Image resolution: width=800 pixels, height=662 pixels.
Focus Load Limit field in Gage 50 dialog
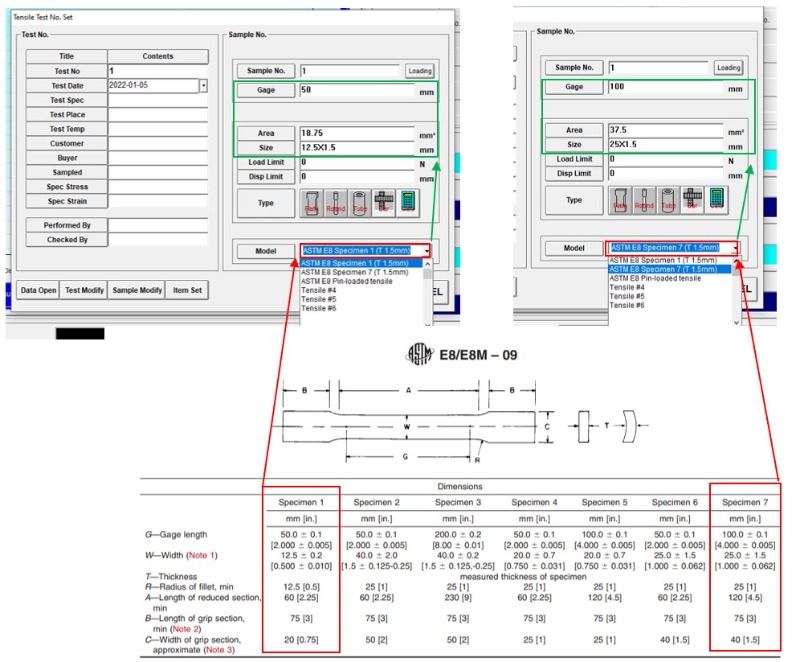(x=357, y=162)
